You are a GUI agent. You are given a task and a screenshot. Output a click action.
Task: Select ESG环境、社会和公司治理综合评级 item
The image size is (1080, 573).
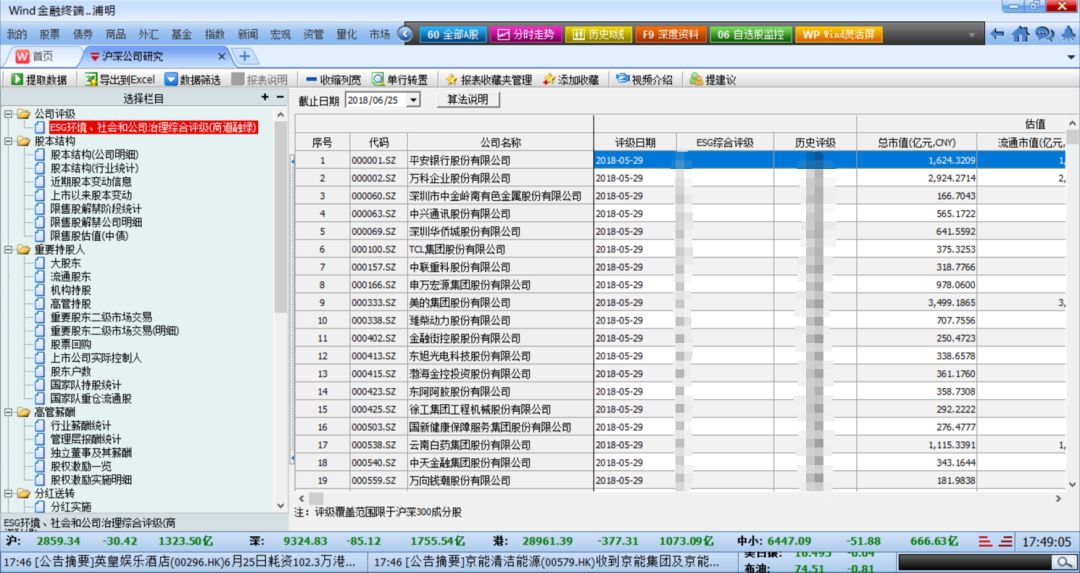point(154,127)
